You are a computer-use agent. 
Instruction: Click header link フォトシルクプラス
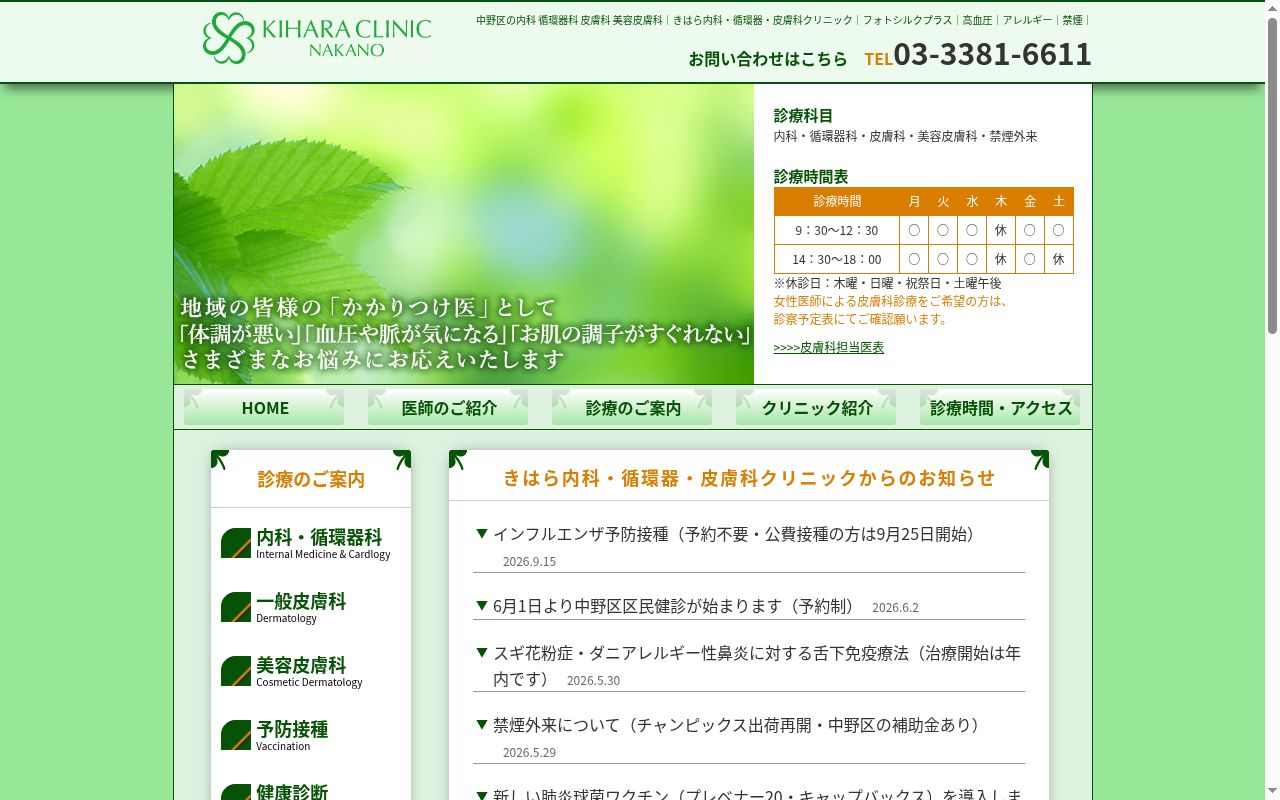click(908, 20)
